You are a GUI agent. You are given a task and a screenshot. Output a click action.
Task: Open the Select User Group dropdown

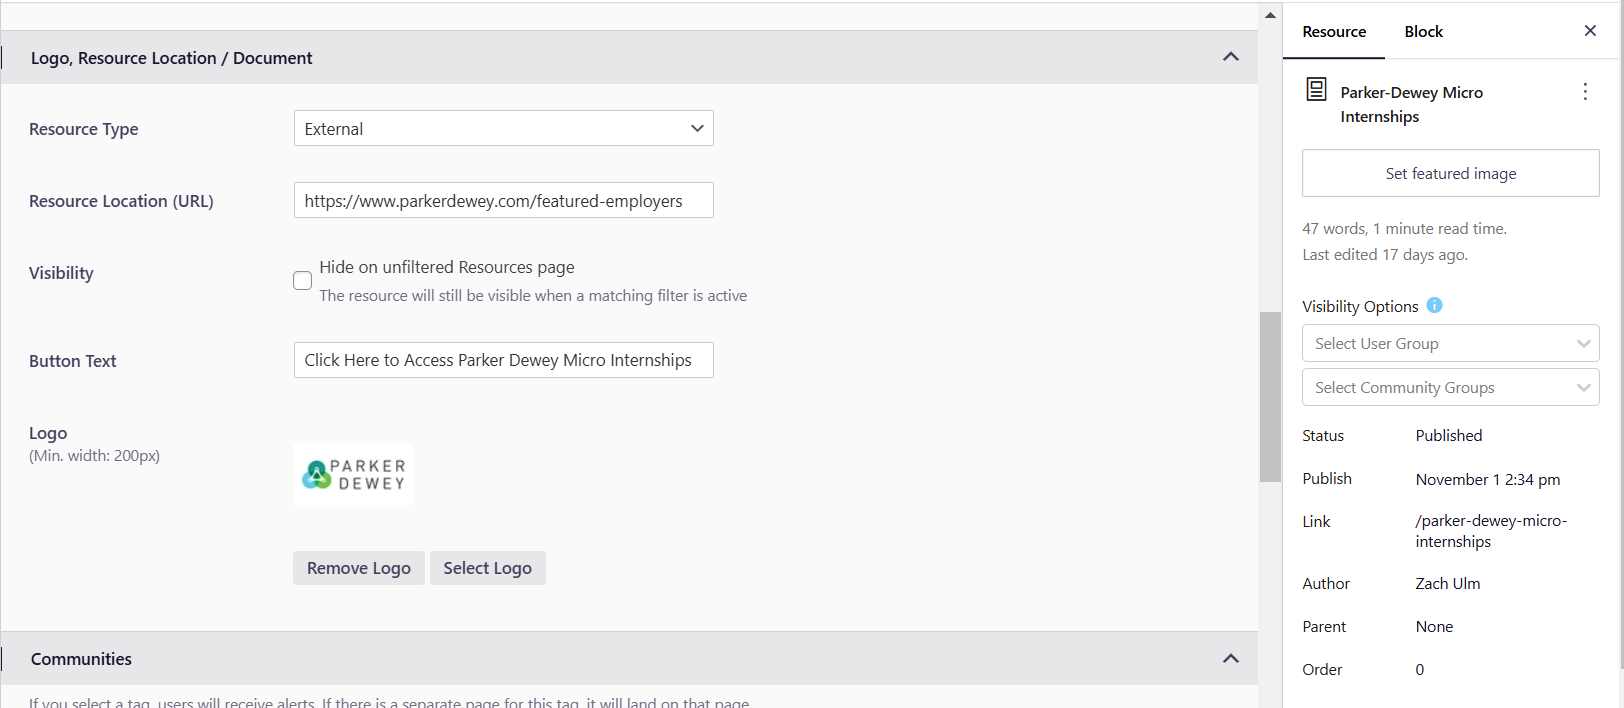pos(1450,344)
